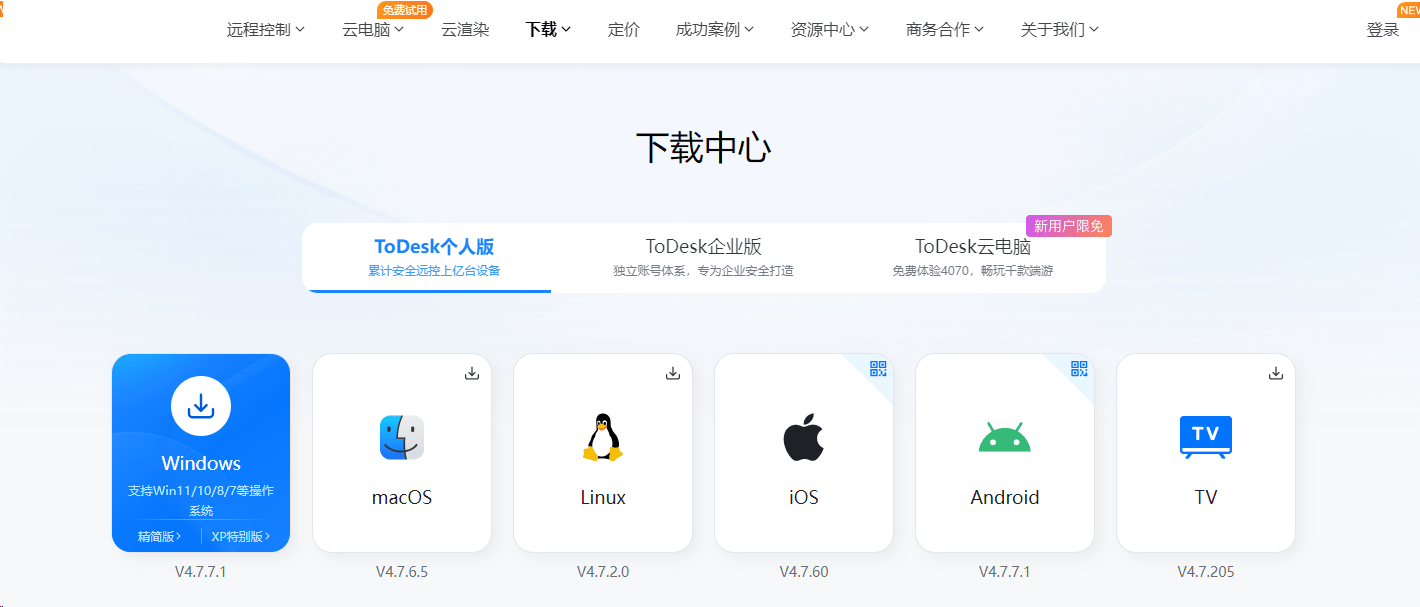
Task: Click the Android version V4.7.7.1 text
Action: pyautogui.click(x=1005, y=572)
